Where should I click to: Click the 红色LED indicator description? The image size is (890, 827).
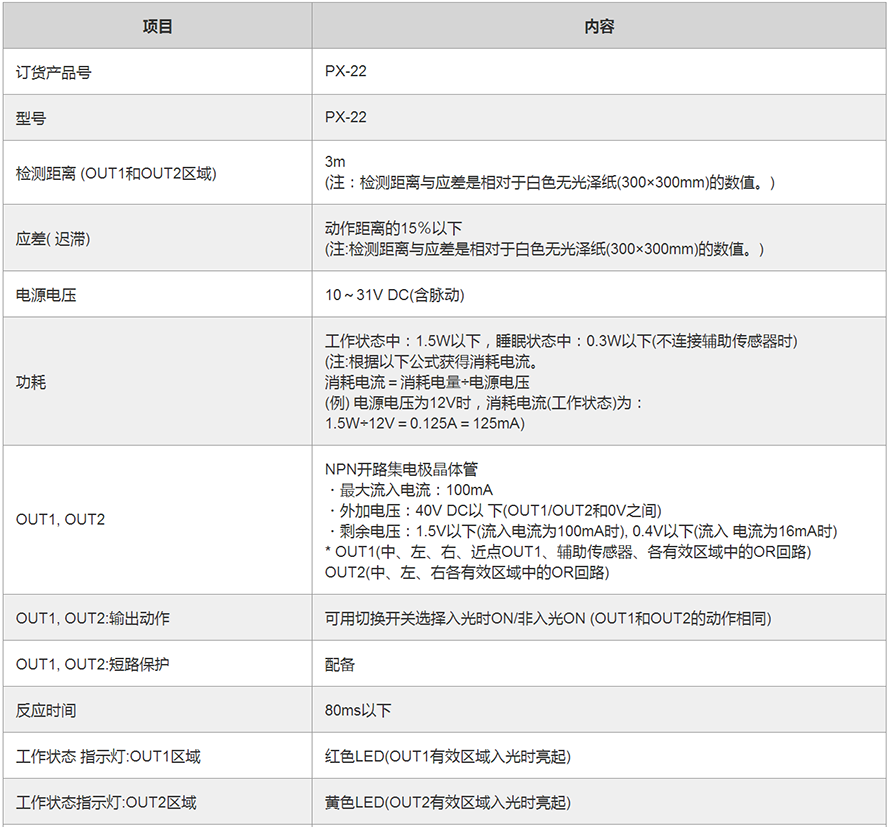coord(448,756)
